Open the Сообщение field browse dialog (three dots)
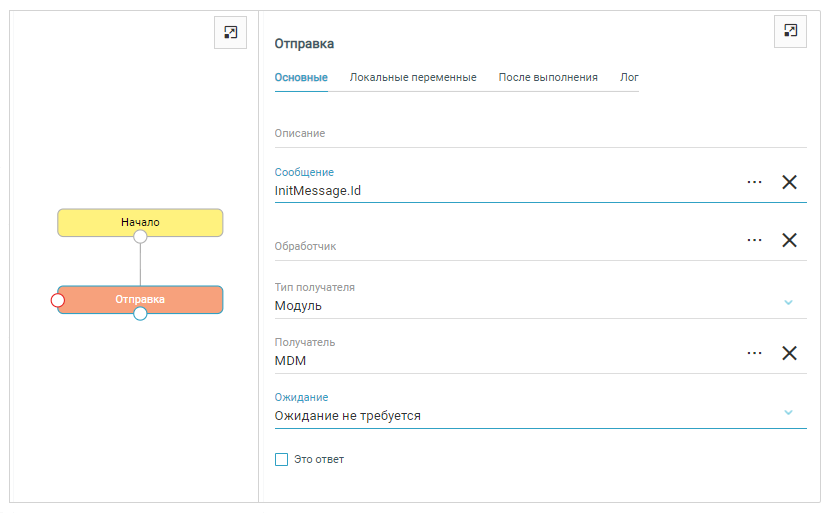Image resolution: width=831 pixels, height=513 pixels. click(x=754, y=182)
